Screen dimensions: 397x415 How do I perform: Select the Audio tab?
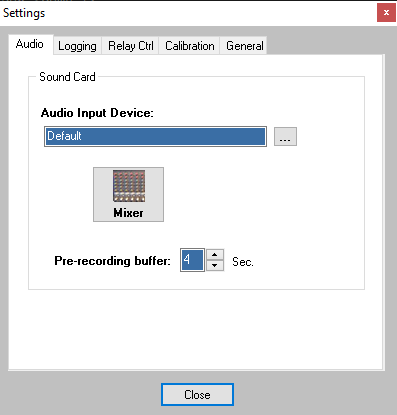[x=30, y=44]
